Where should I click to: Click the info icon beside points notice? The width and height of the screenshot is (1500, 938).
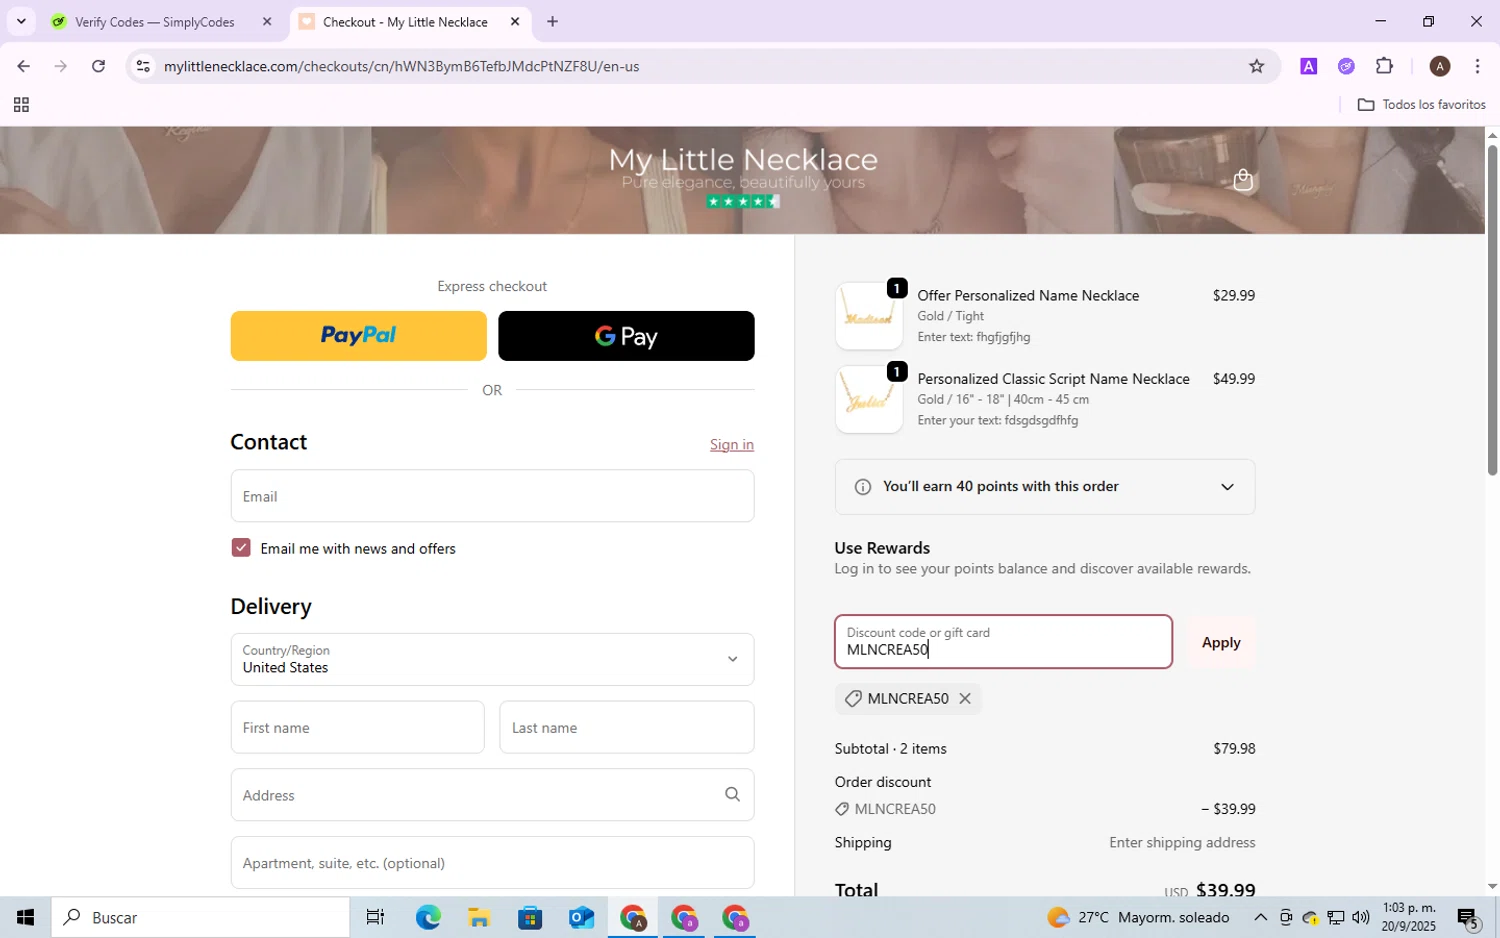863,487
